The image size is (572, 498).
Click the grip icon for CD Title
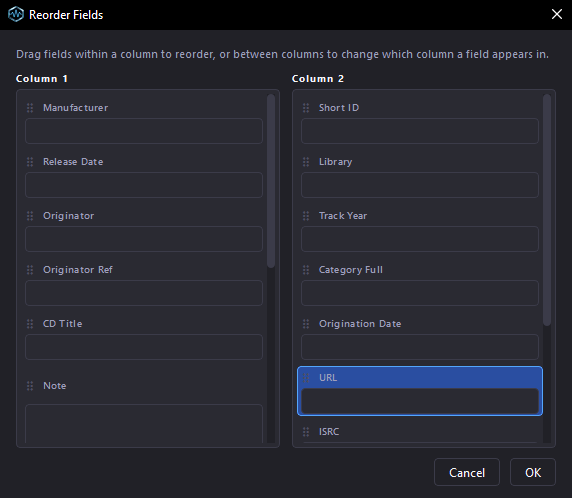pyautogui.click(x=30, y=324)
